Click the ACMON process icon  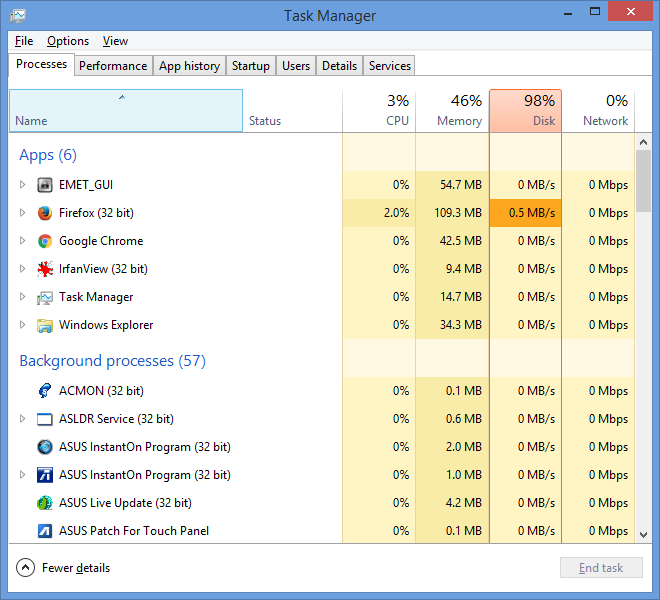pos(45,391)
